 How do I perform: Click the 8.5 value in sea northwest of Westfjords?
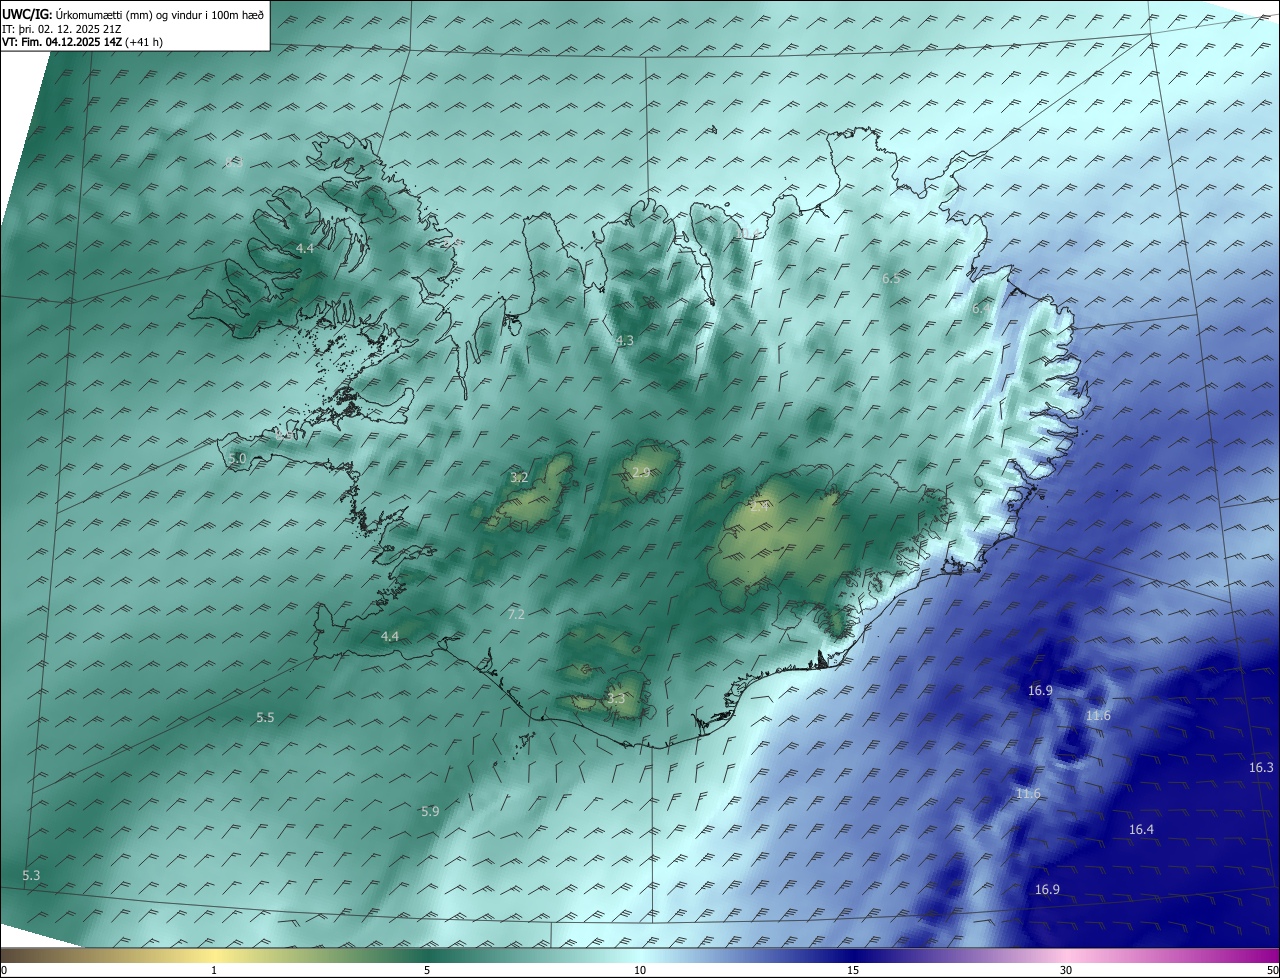point(234,162)
